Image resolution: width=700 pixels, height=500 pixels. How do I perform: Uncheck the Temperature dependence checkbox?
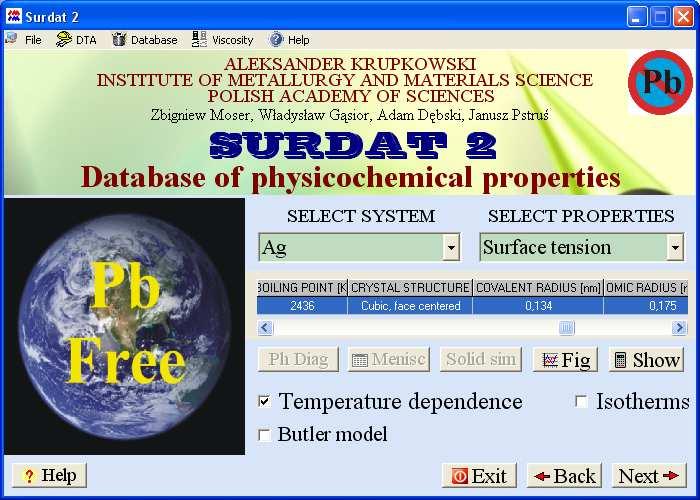pos(264,401)
